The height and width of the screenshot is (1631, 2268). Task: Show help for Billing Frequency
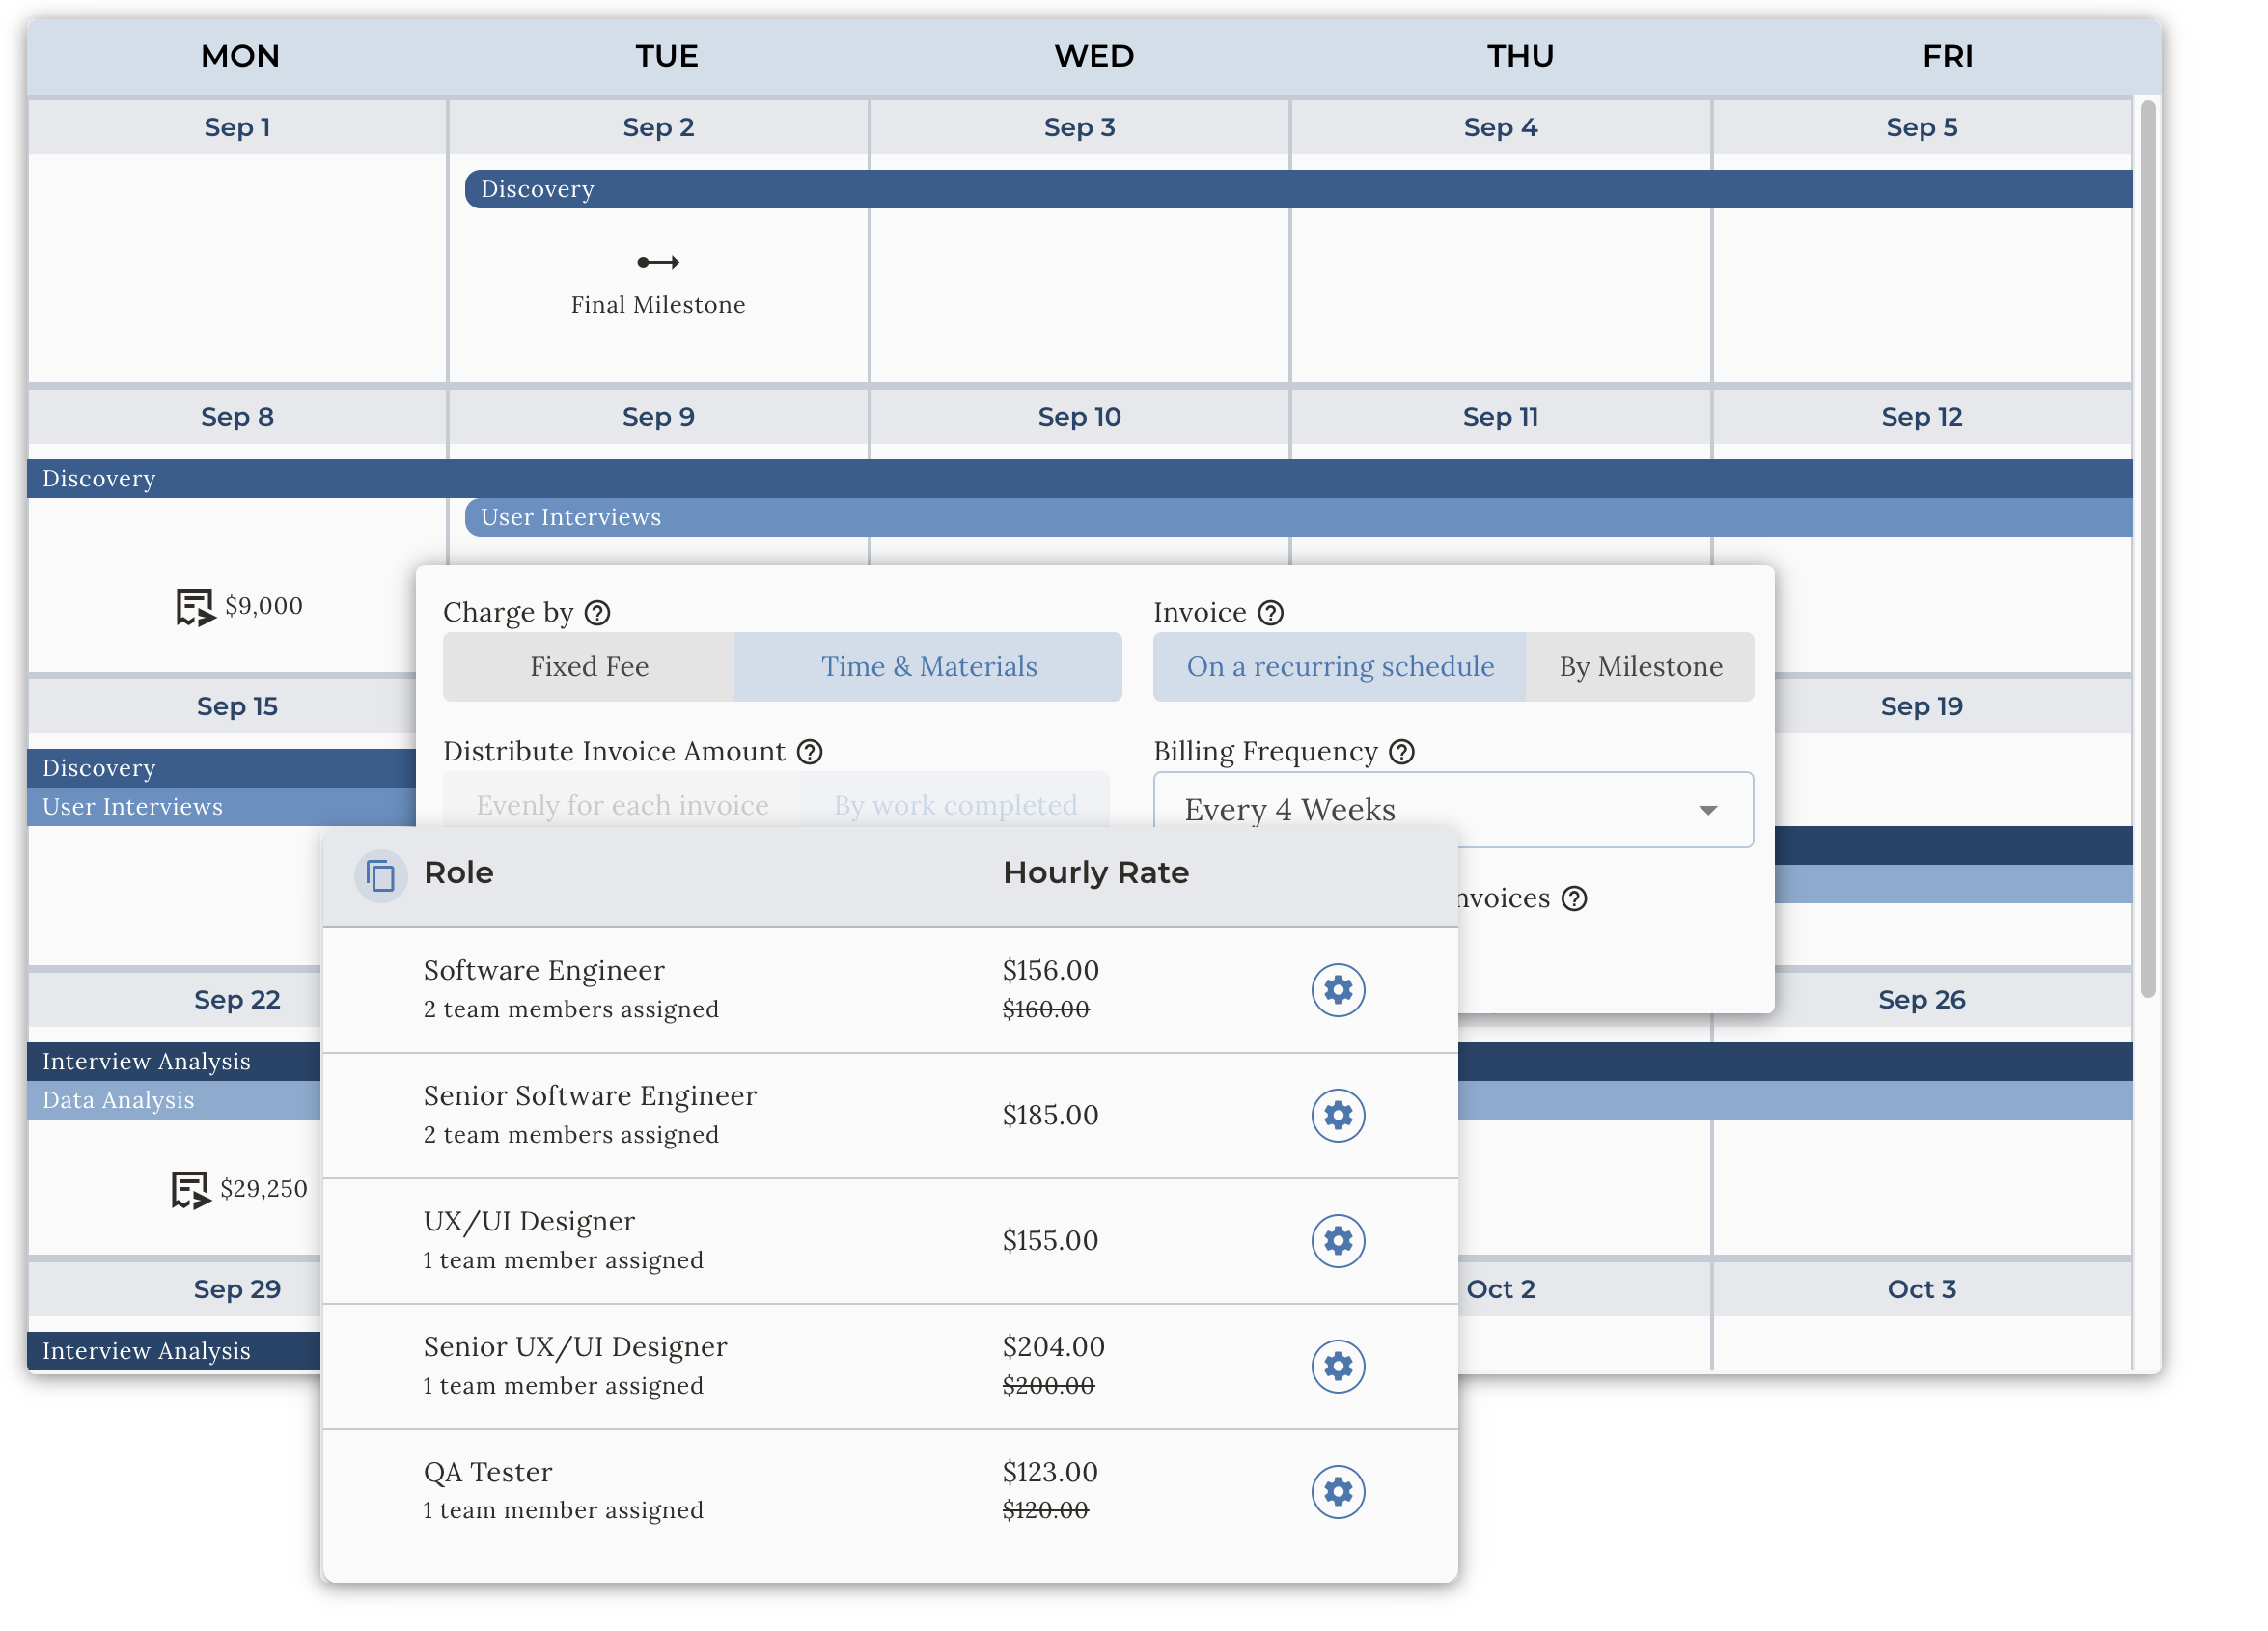click(x=1402, y=752)
